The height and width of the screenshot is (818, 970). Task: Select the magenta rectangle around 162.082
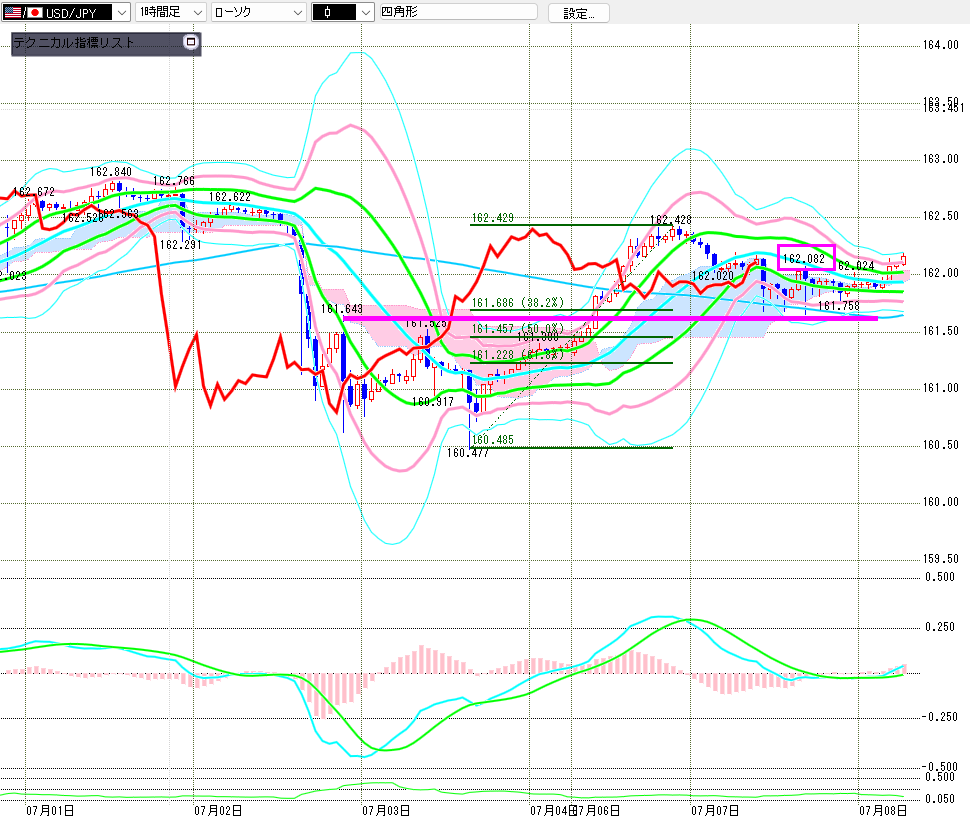click(x=806, y=257)
